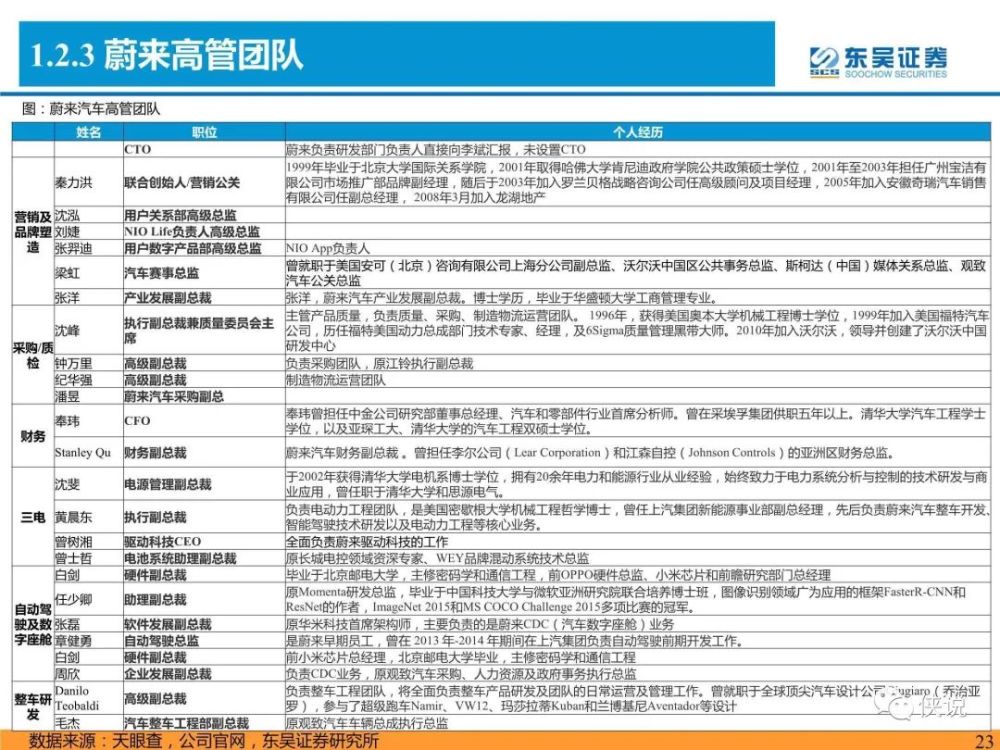Select 负责采购团队，原江铃执行副总裁 cell

point(638,364)
